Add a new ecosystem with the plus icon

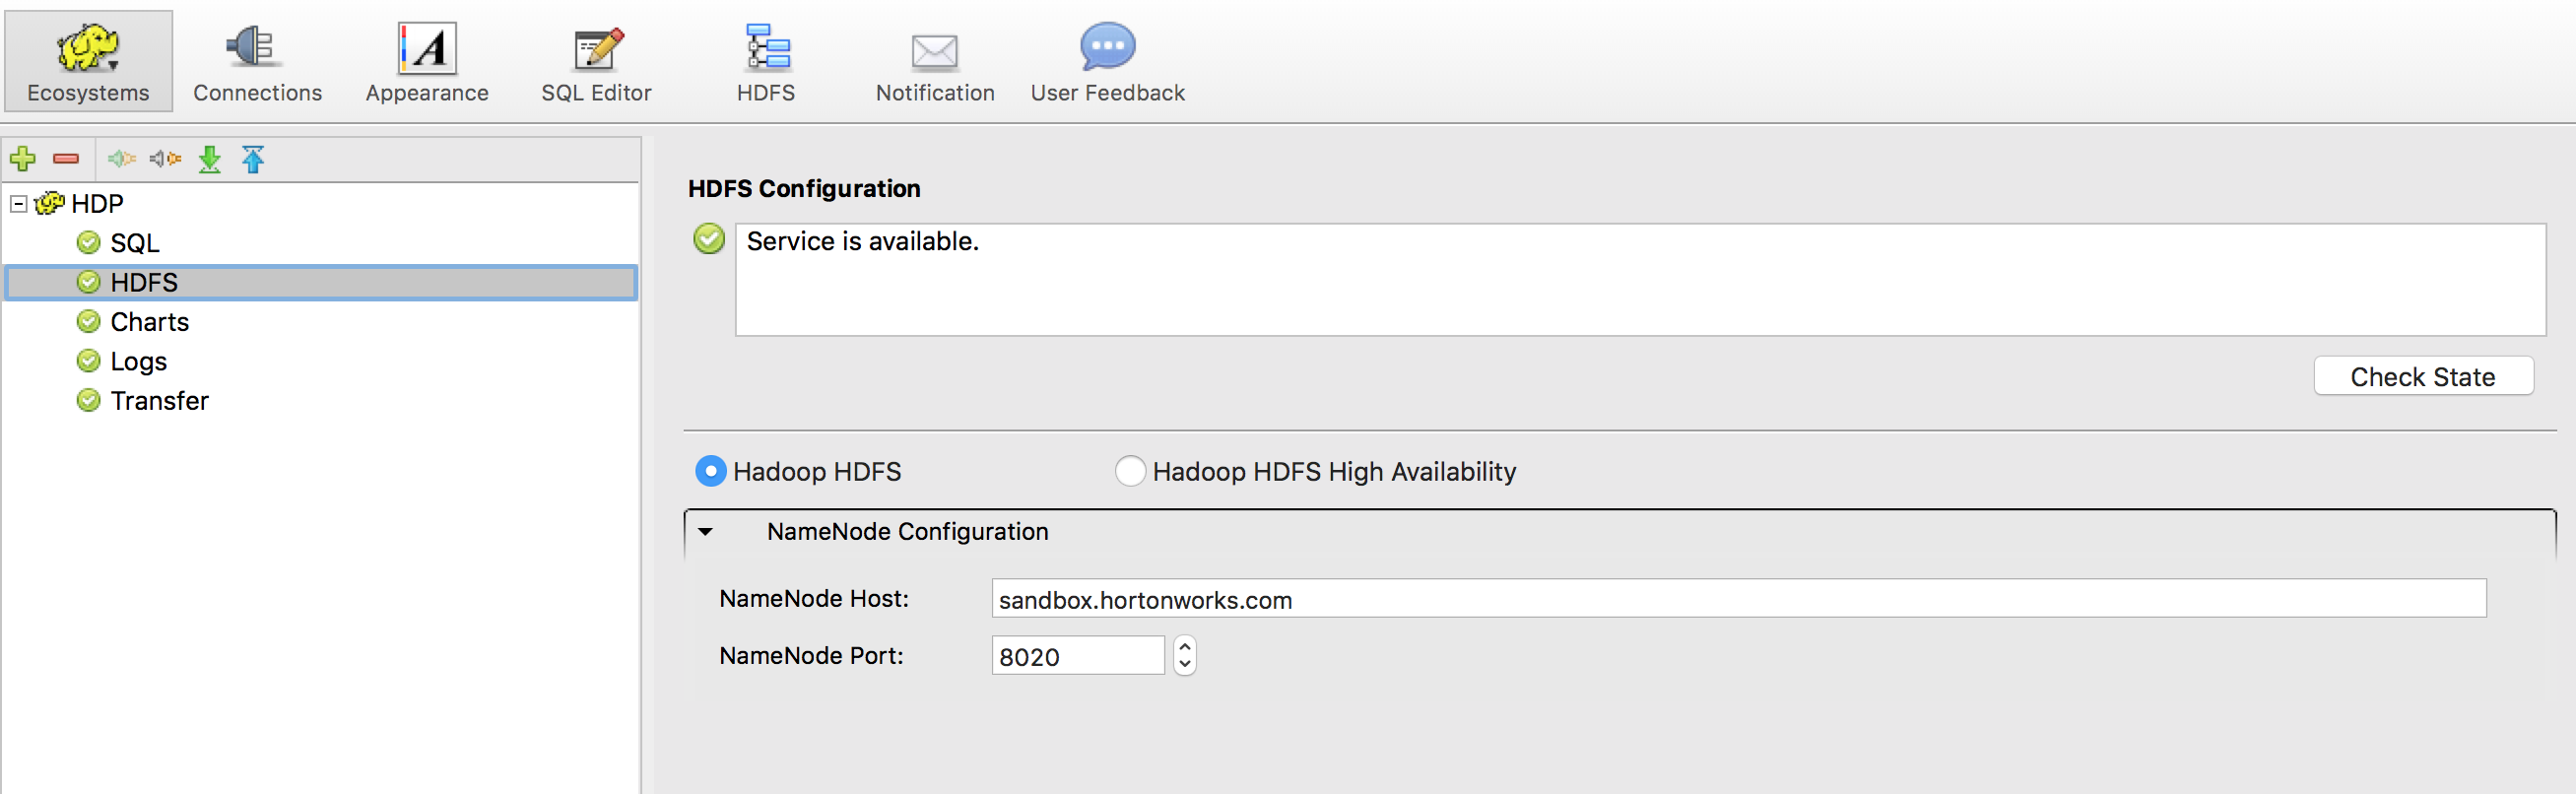click(x=23, y=159)
